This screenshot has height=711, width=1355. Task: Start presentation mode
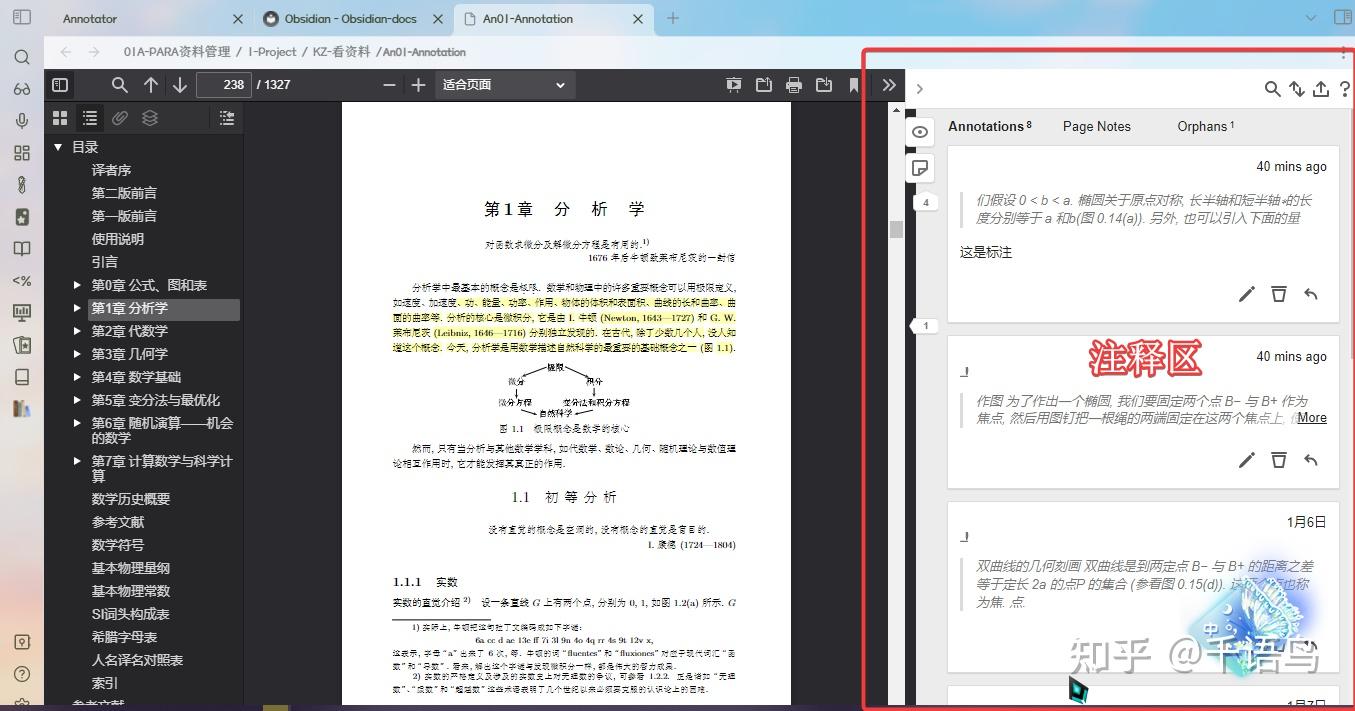pos(733,85)
